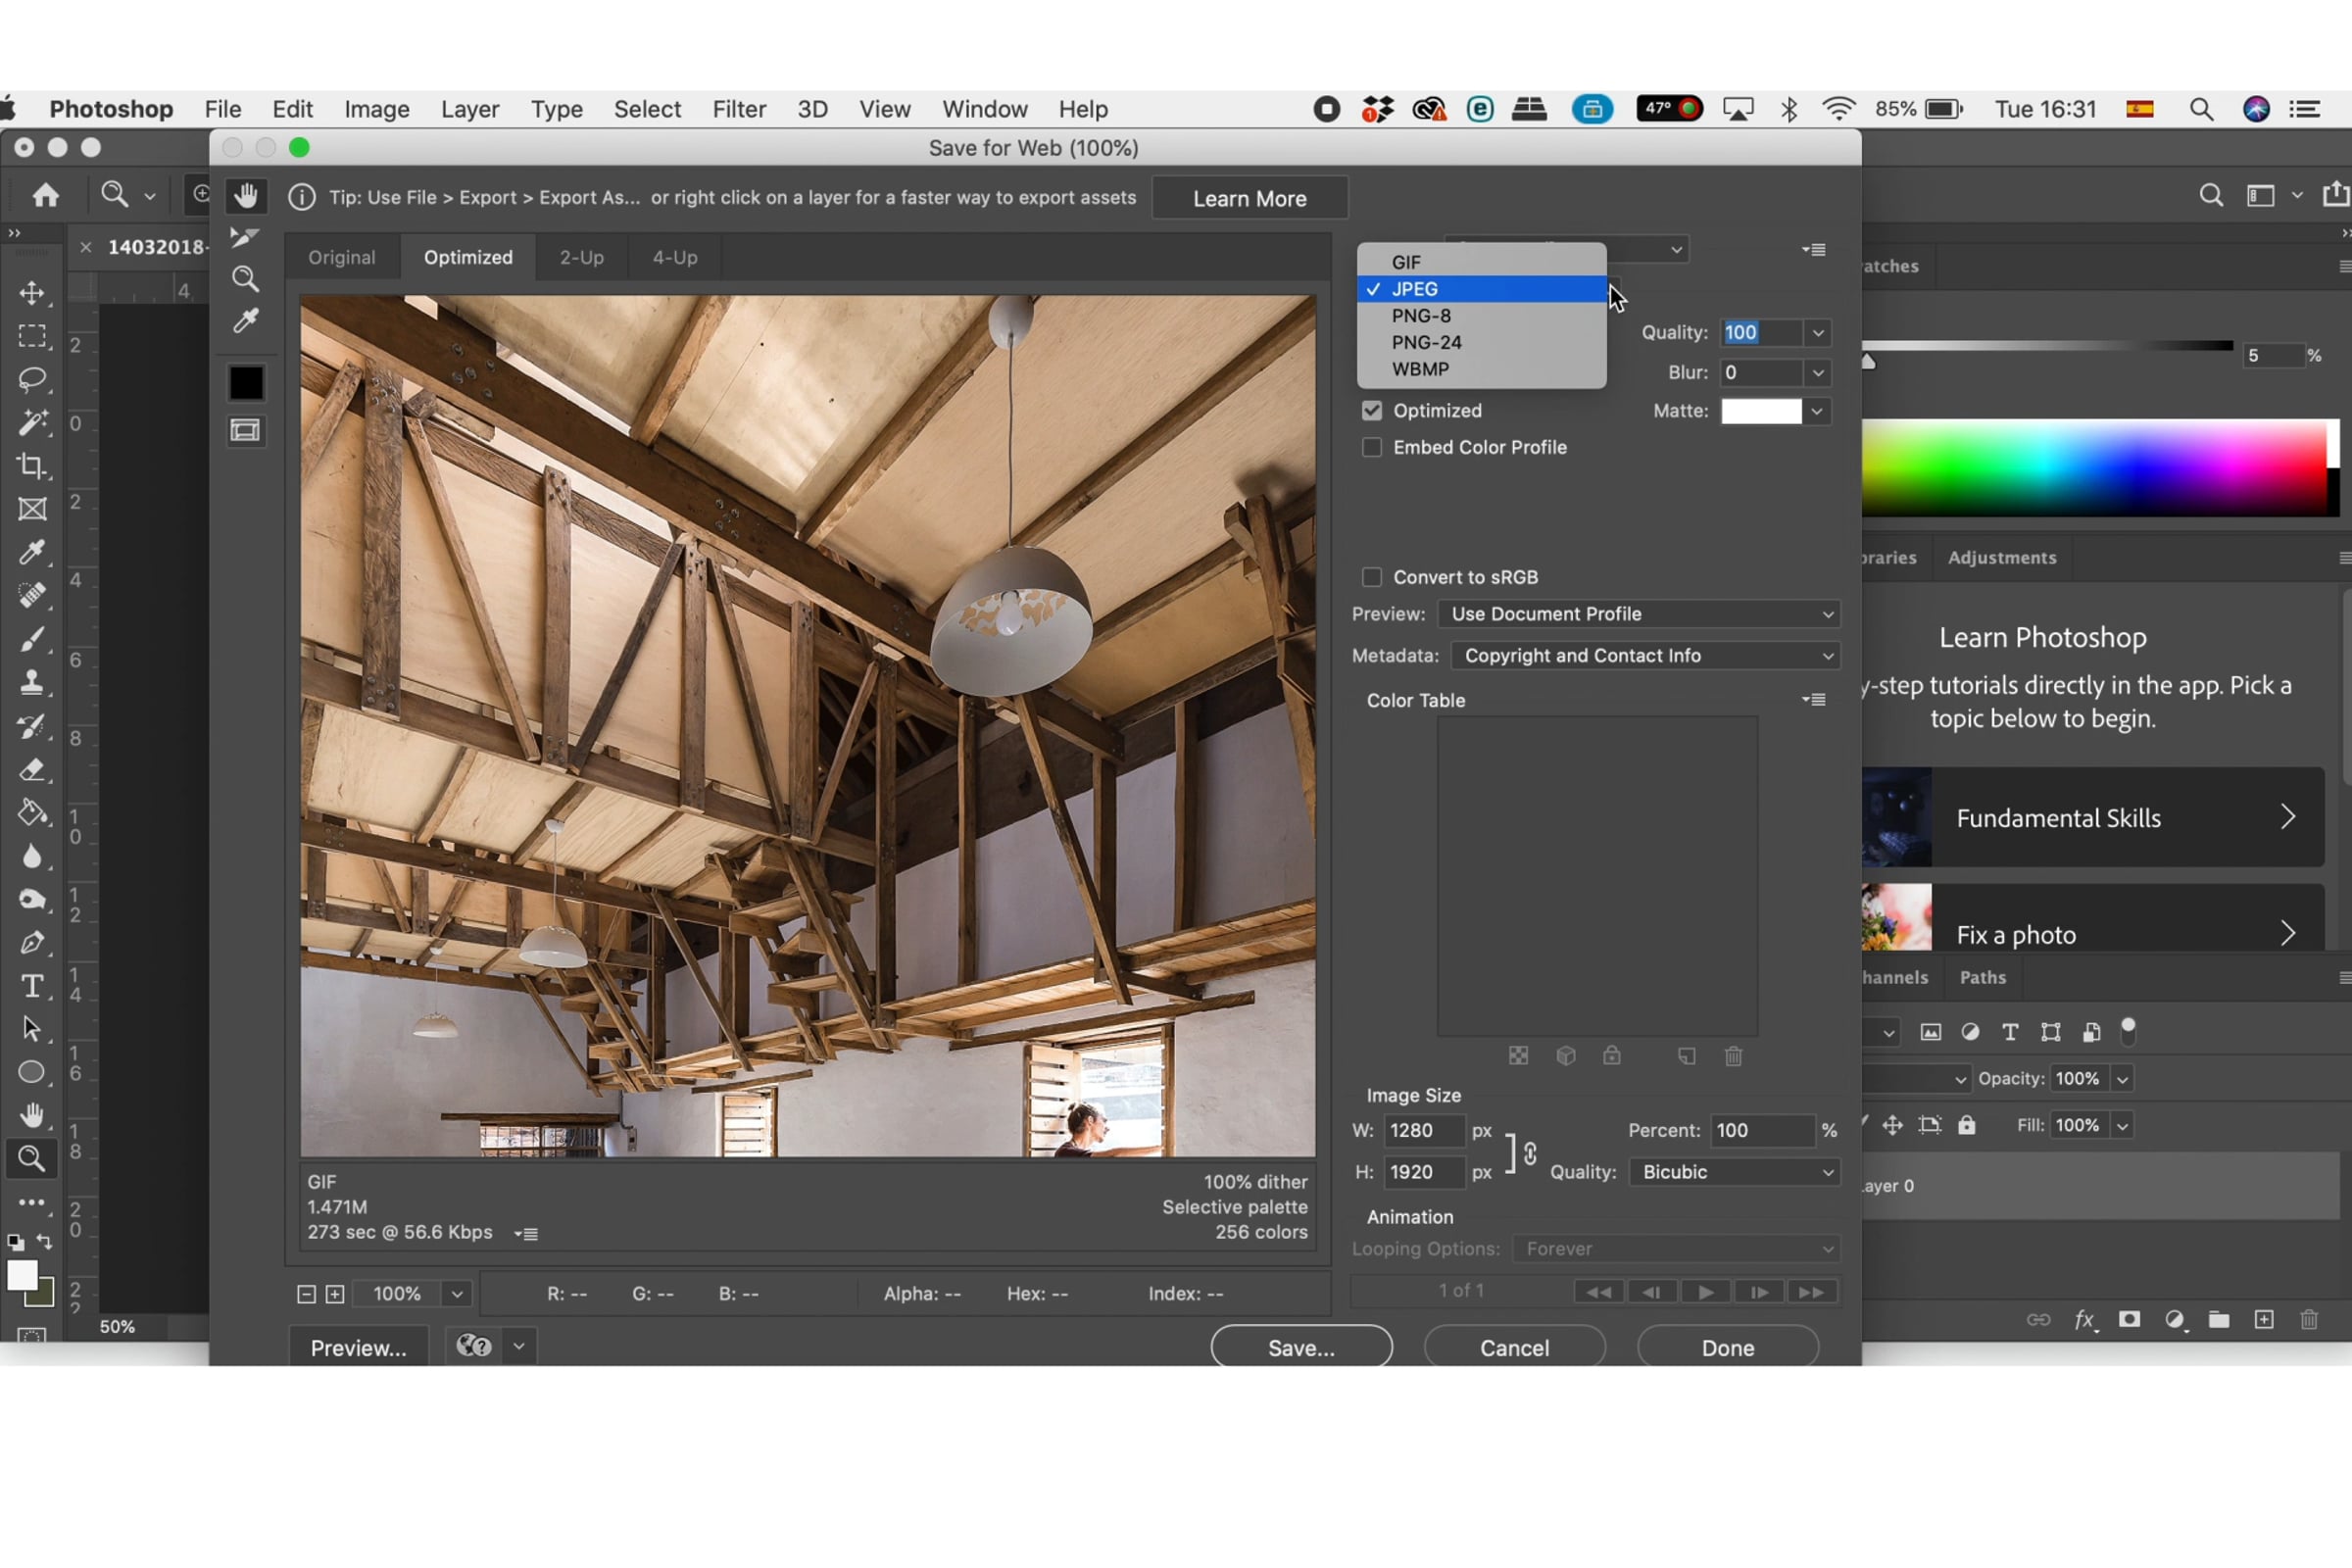Click the eyedropper black color swatch
2352x1568 pixels.
pos(246,383)
